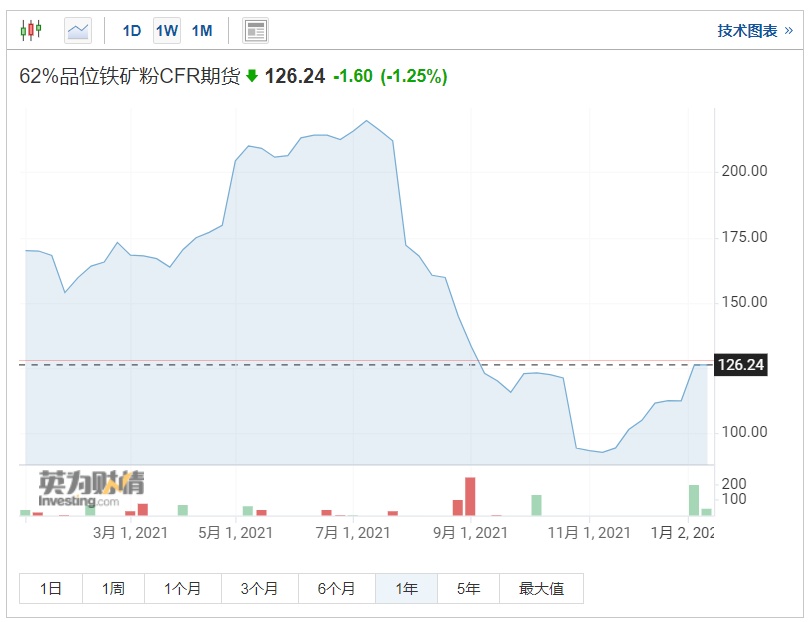Click the green down arrow price indicator
This screenshot has height=622, width=808.
coord(252,76)
